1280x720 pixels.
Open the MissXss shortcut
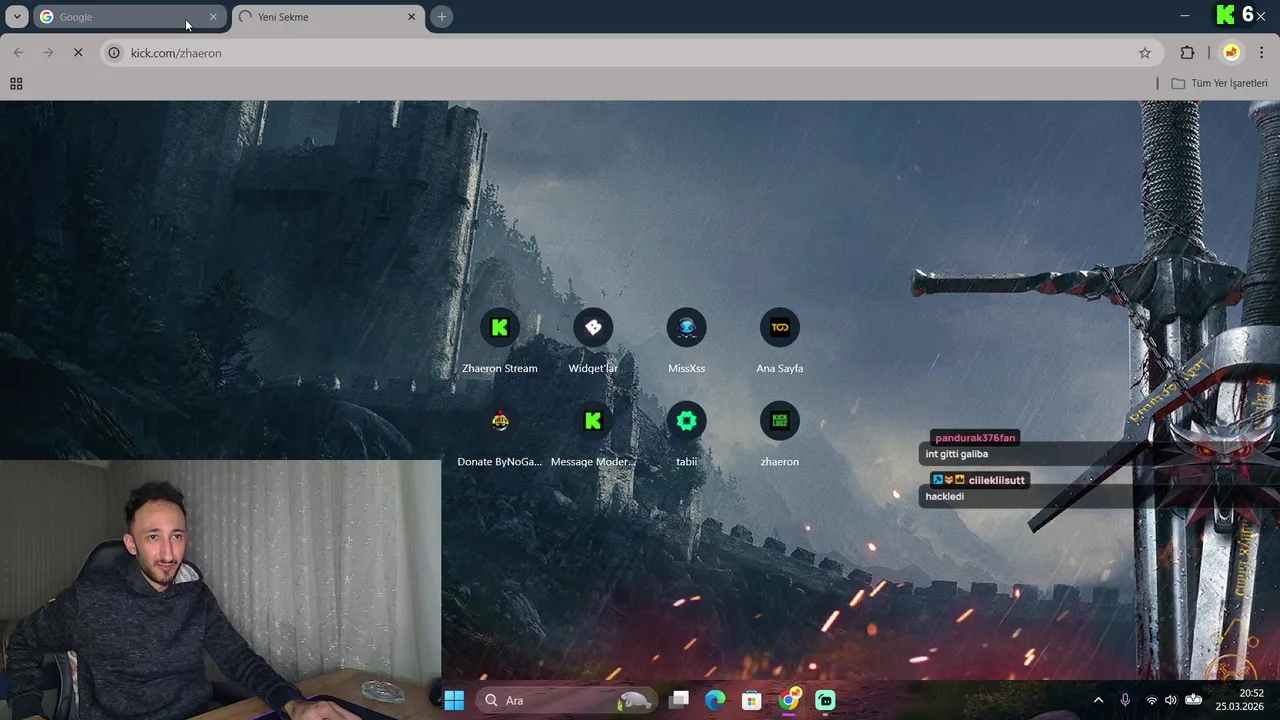click(686, 341)
